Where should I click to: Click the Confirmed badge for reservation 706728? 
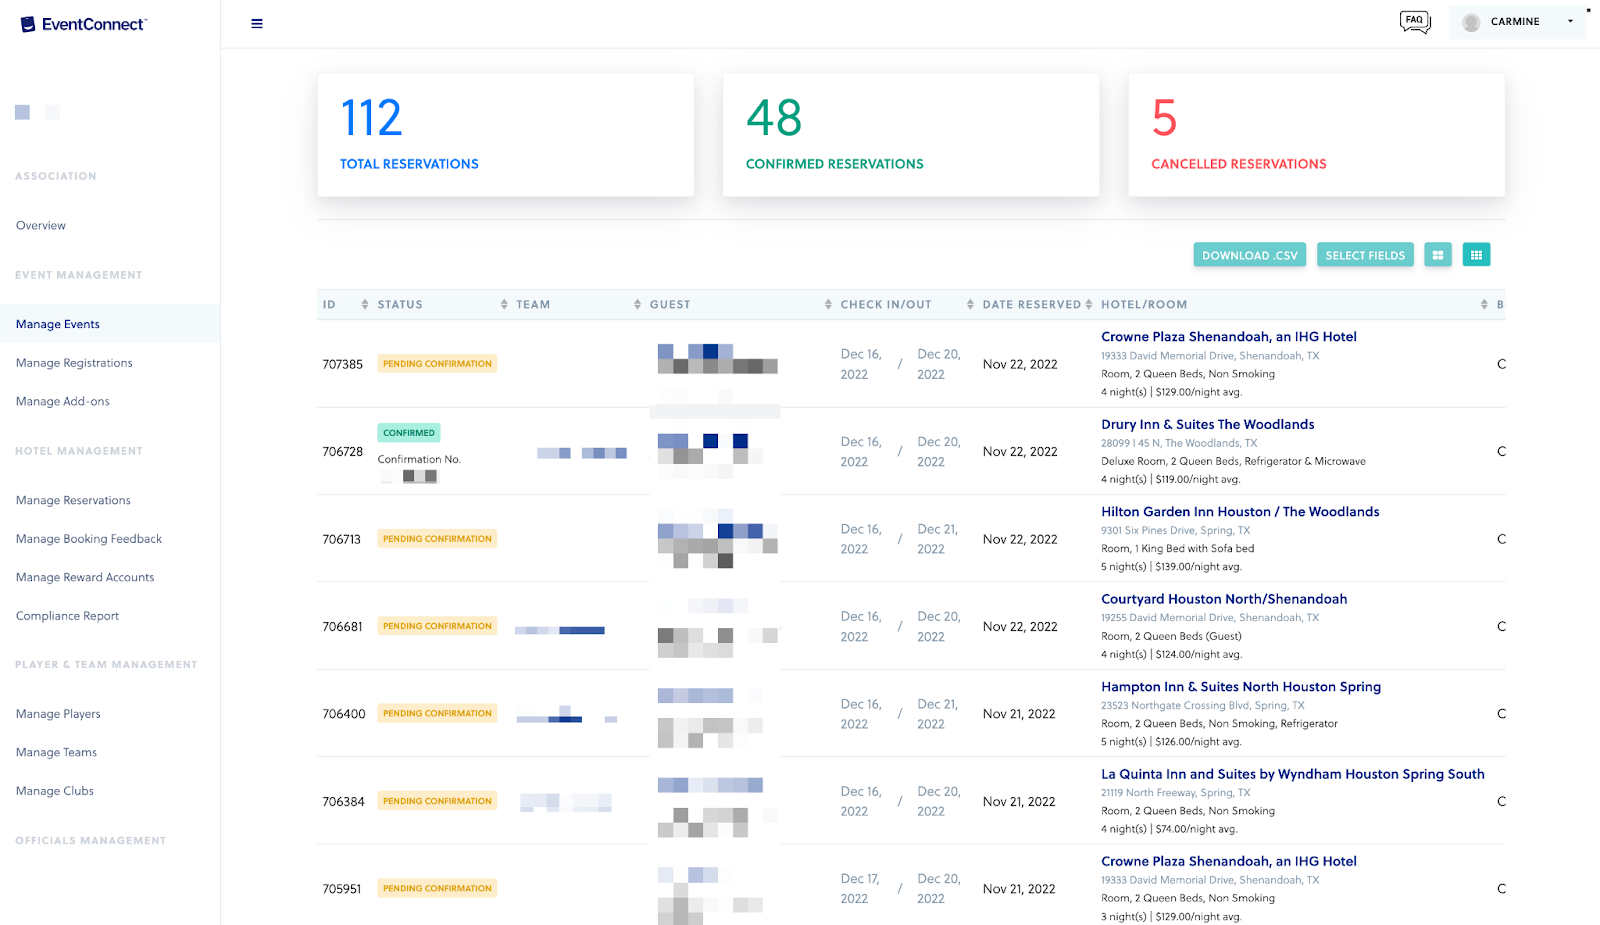(409, 433)
